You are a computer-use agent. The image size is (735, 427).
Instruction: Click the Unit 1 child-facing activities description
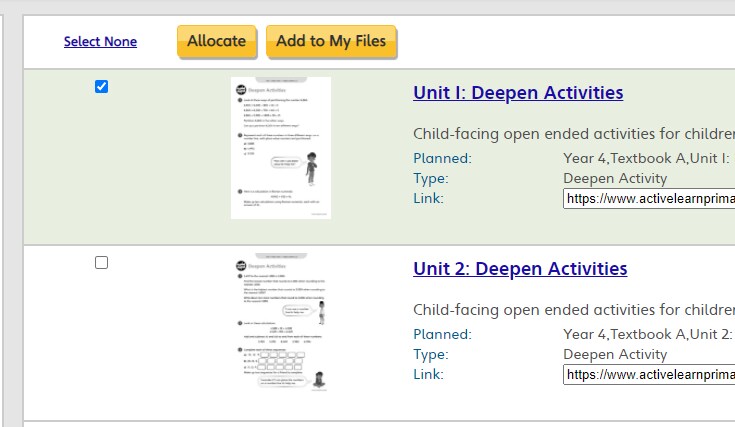point(573,134)
